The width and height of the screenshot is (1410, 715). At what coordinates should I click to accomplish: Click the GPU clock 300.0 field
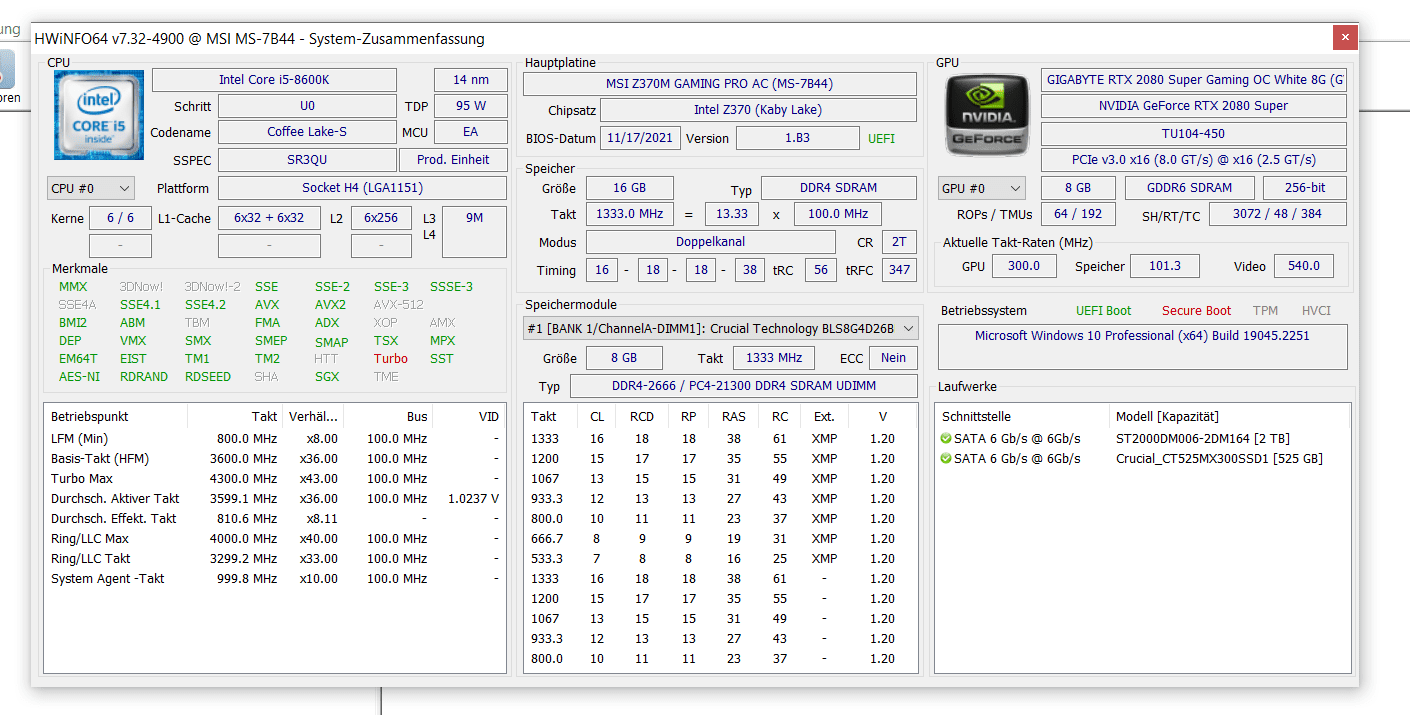(x=1023, y=266)
